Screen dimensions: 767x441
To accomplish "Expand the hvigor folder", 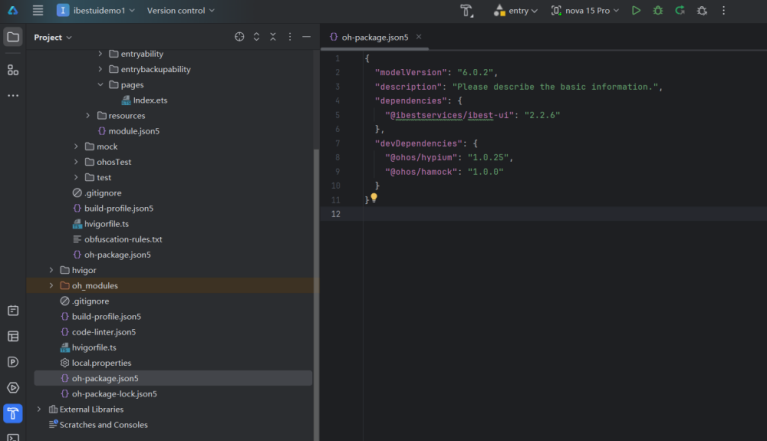I will pyautogui.click(x=51, y=270).
